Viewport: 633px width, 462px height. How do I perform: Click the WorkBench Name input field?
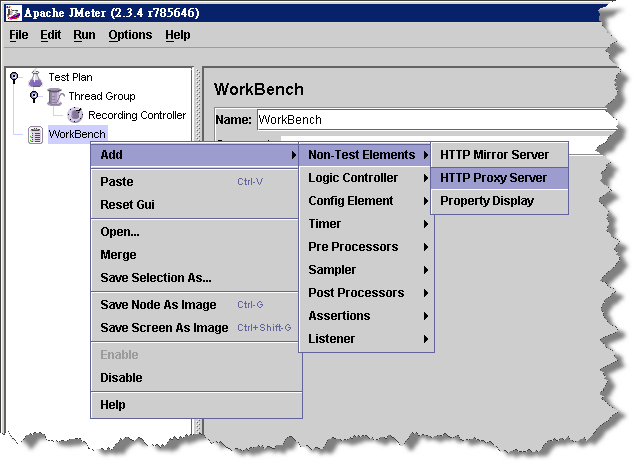click(430, 120)
